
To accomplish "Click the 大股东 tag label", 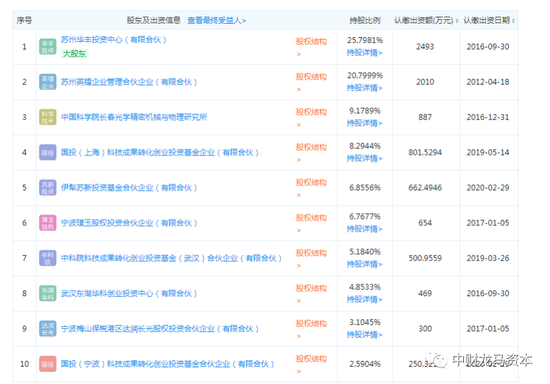I will (74, 54).
